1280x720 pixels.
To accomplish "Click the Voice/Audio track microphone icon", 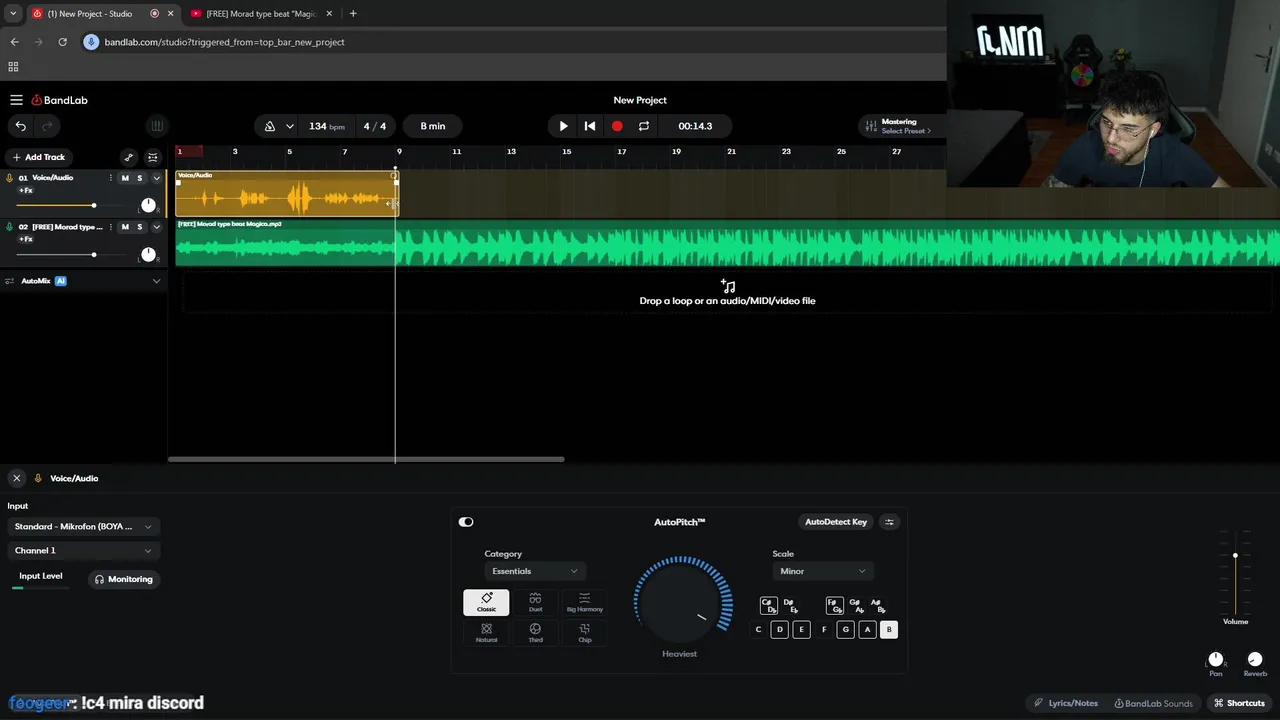I will (10, 178).
